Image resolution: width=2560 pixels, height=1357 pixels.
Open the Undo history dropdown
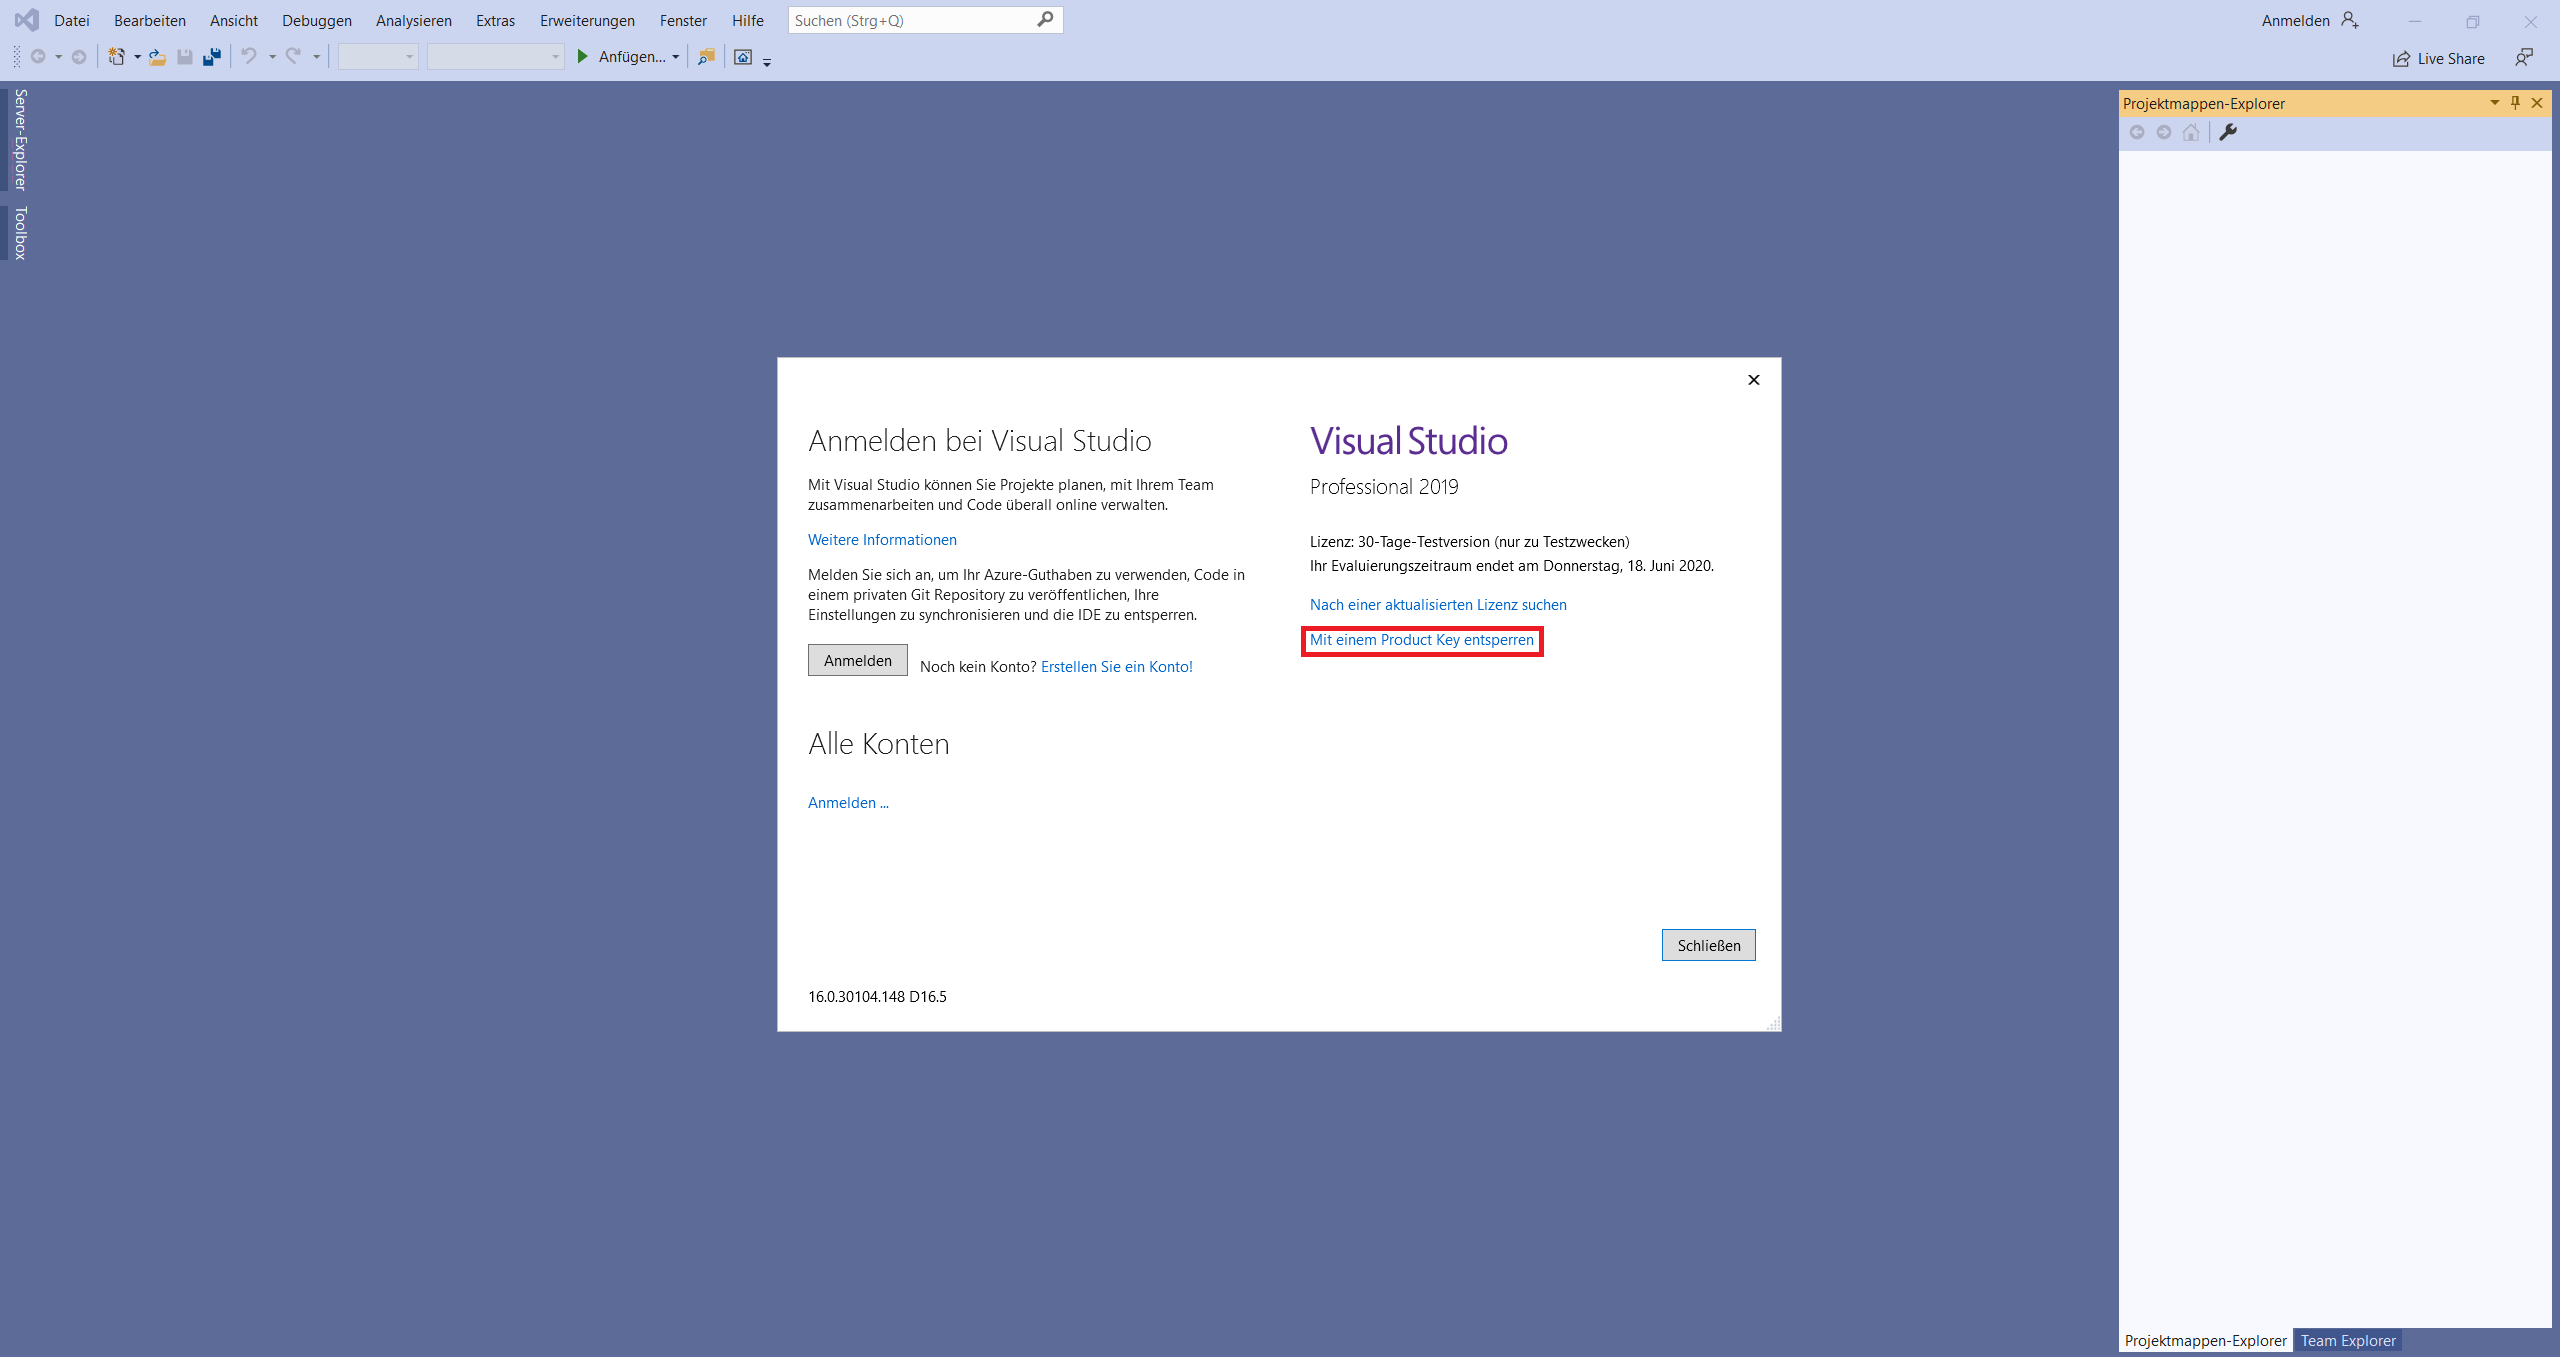click(x=272, y=57)
